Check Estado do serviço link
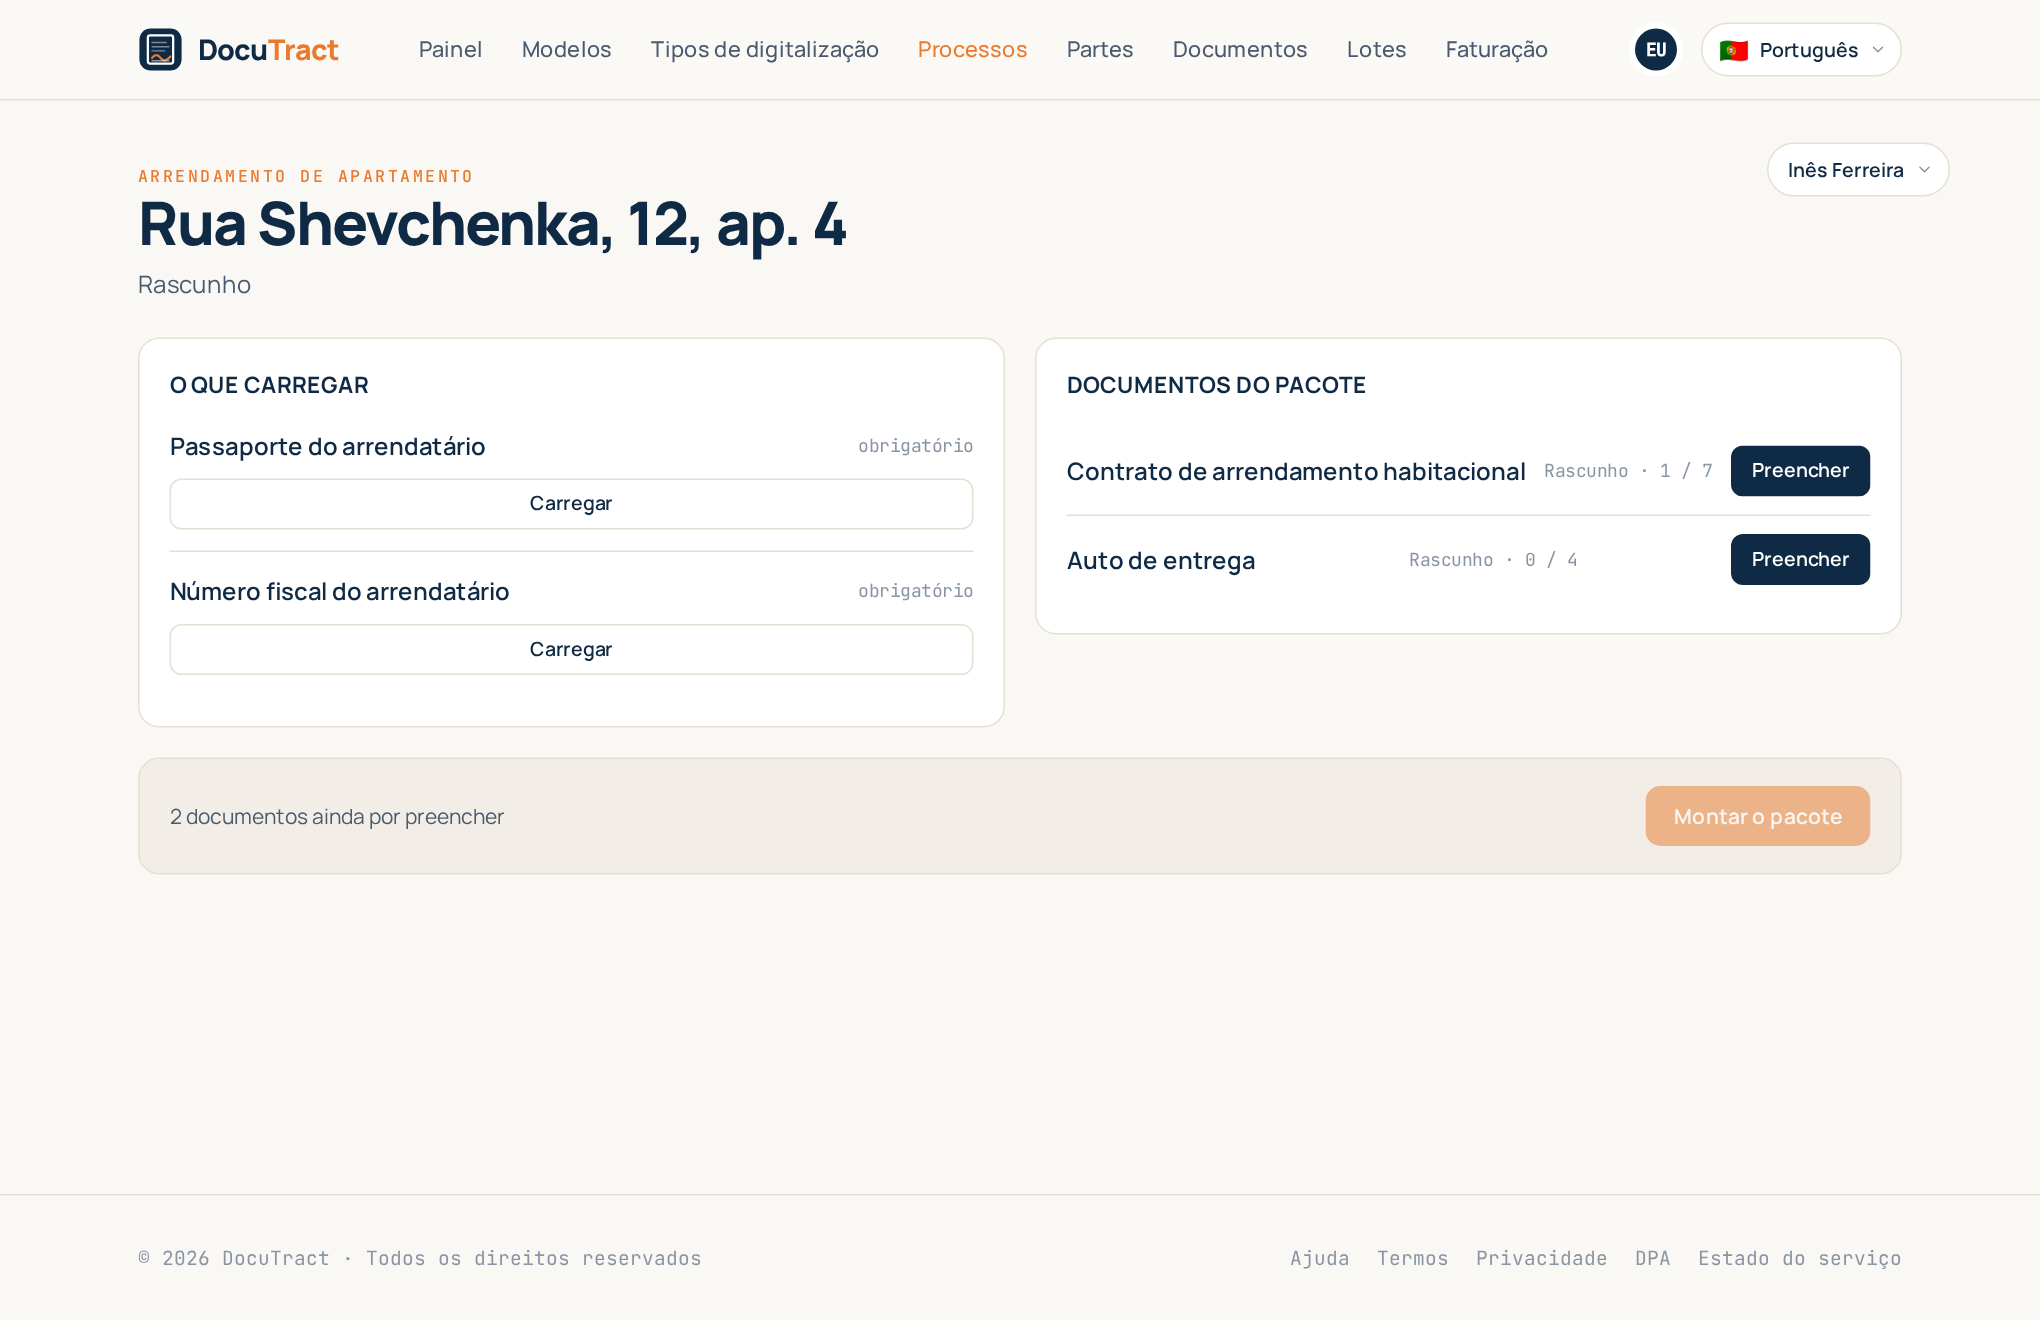The height and width of the screenshot is (1320, 2040). tap(1799, 1258)
